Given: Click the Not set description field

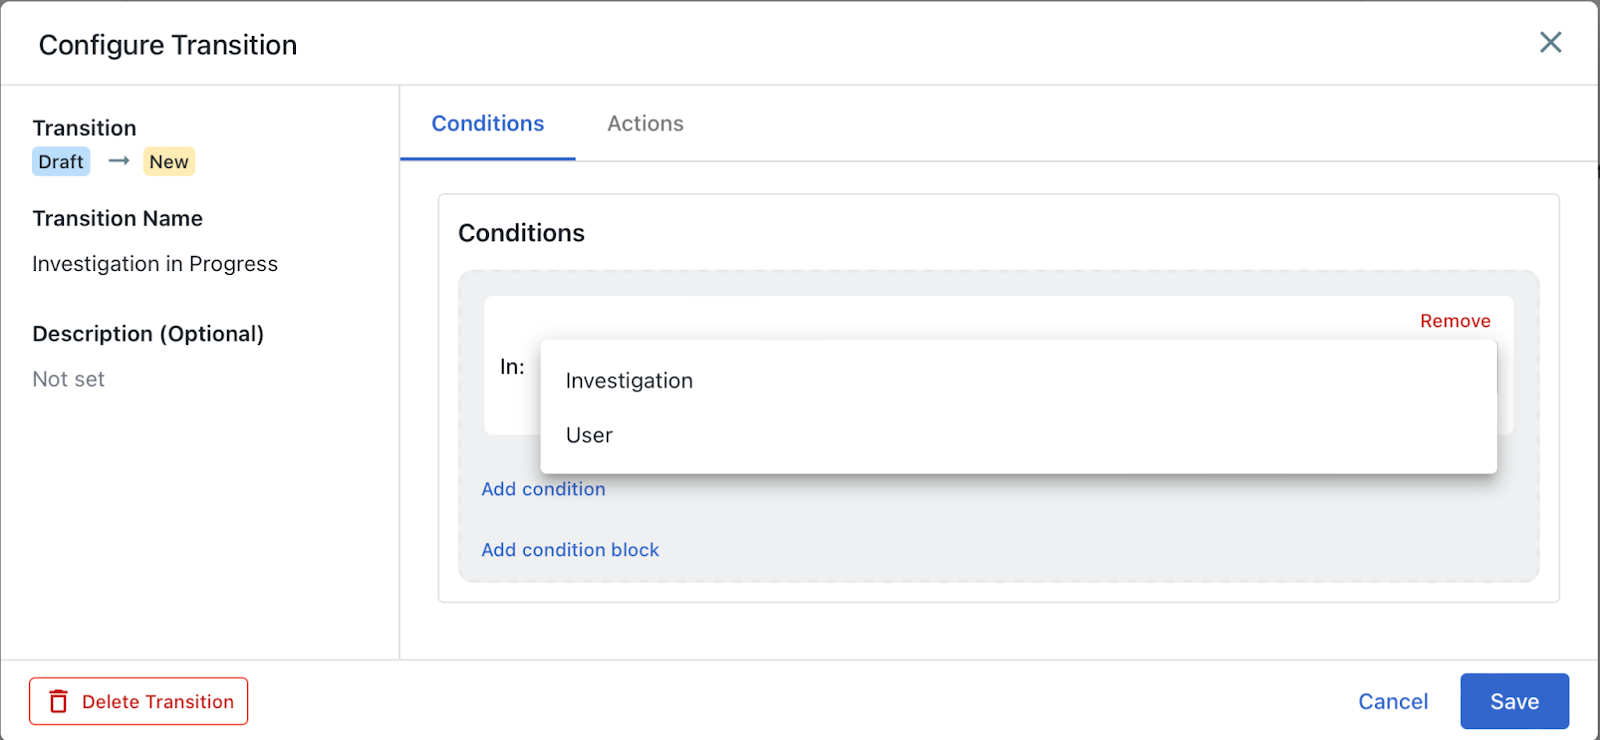Looking at the screenshot, I should coord(68,379).
